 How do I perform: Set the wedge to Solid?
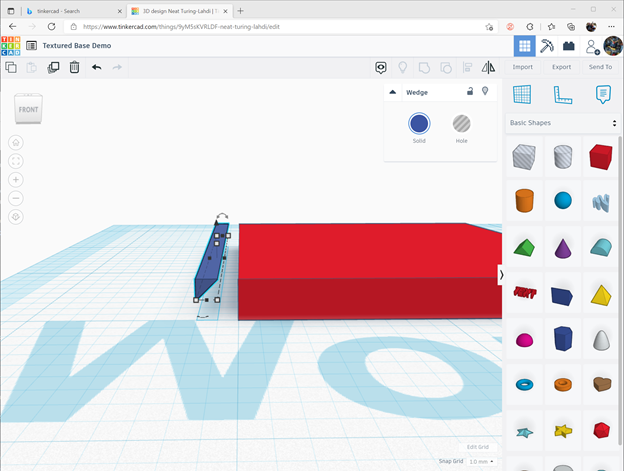pos(419,123)
